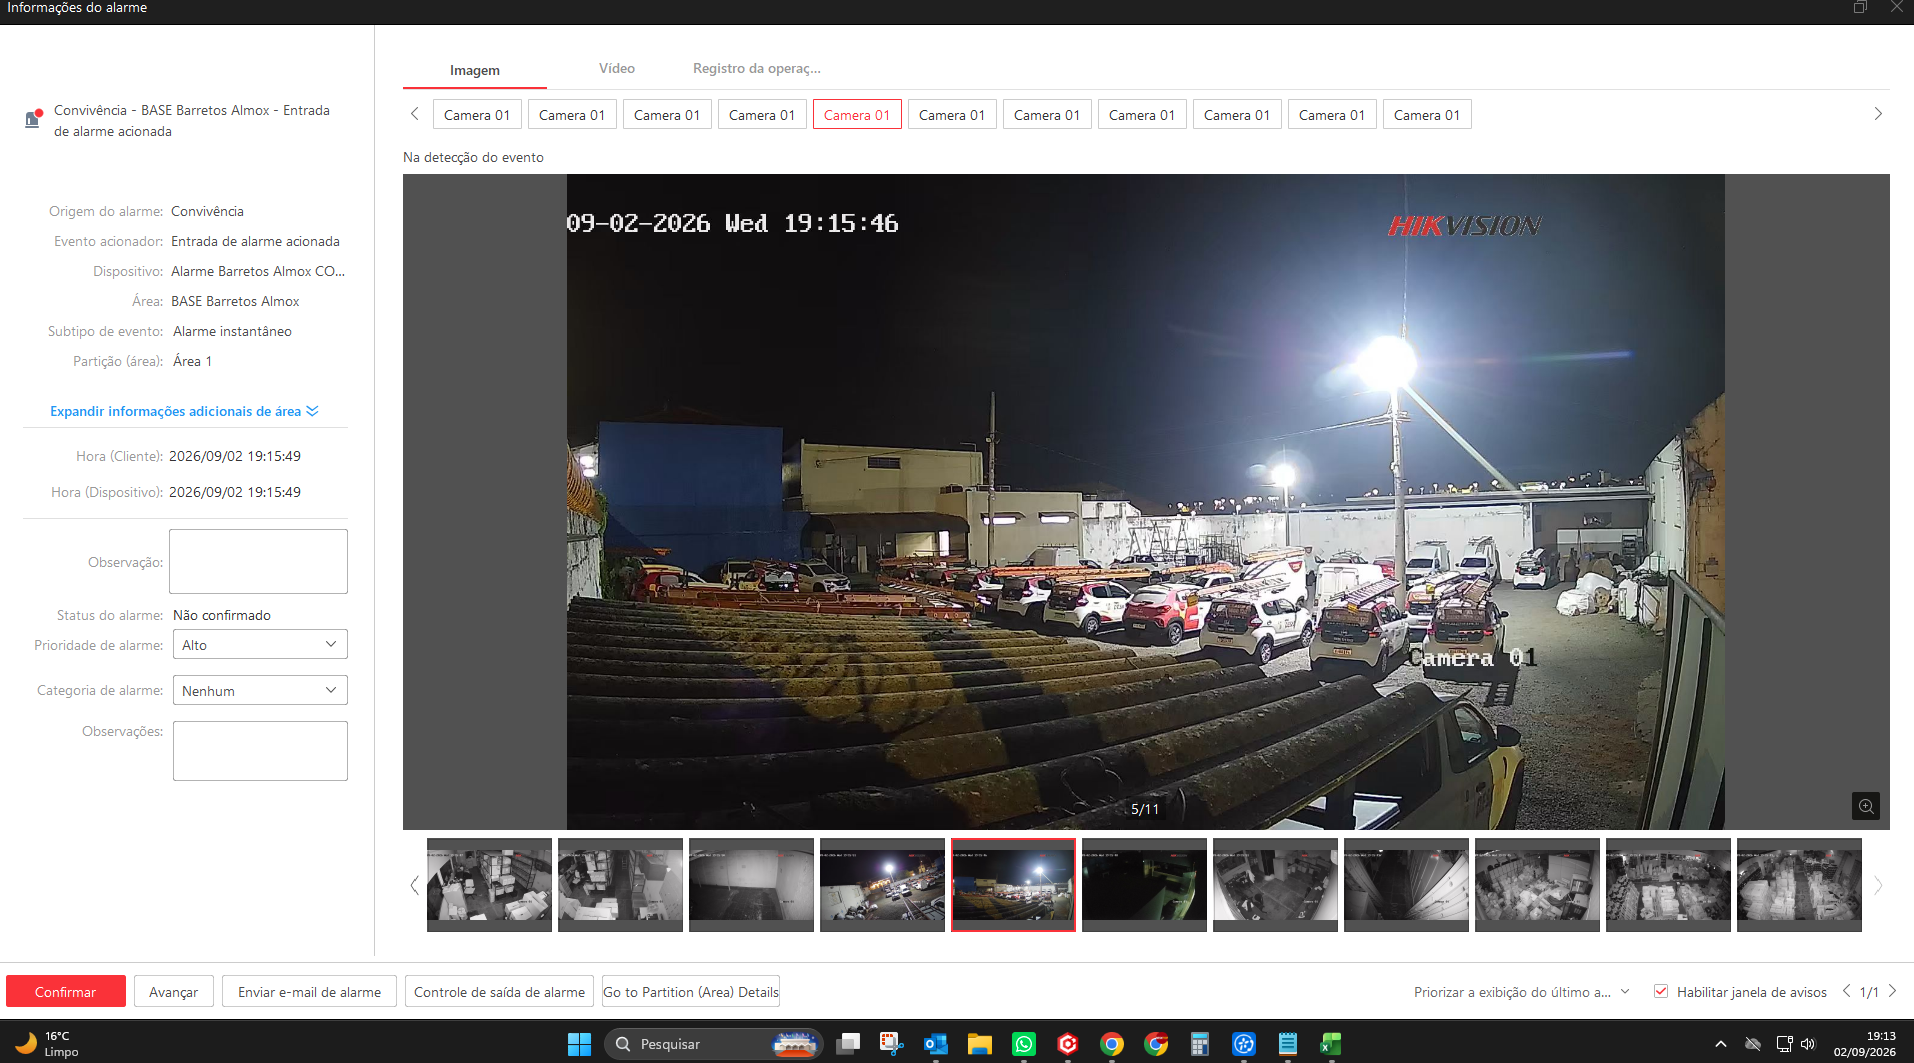The width and height of the screenshot is (1914, 1063).
Task: Open the clock showing 19:13 in taskbar
Action: [x=1866, y=1044]
